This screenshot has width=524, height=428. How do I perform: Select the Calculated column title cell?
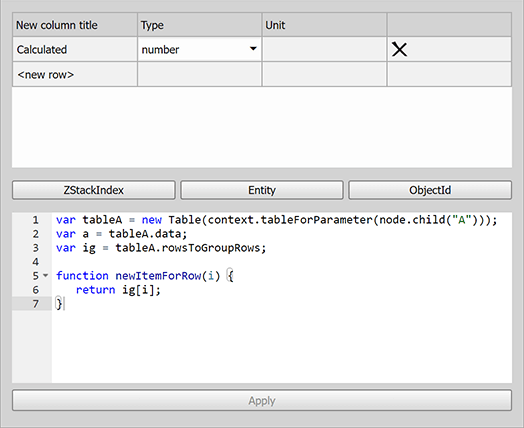pos(75,49)
